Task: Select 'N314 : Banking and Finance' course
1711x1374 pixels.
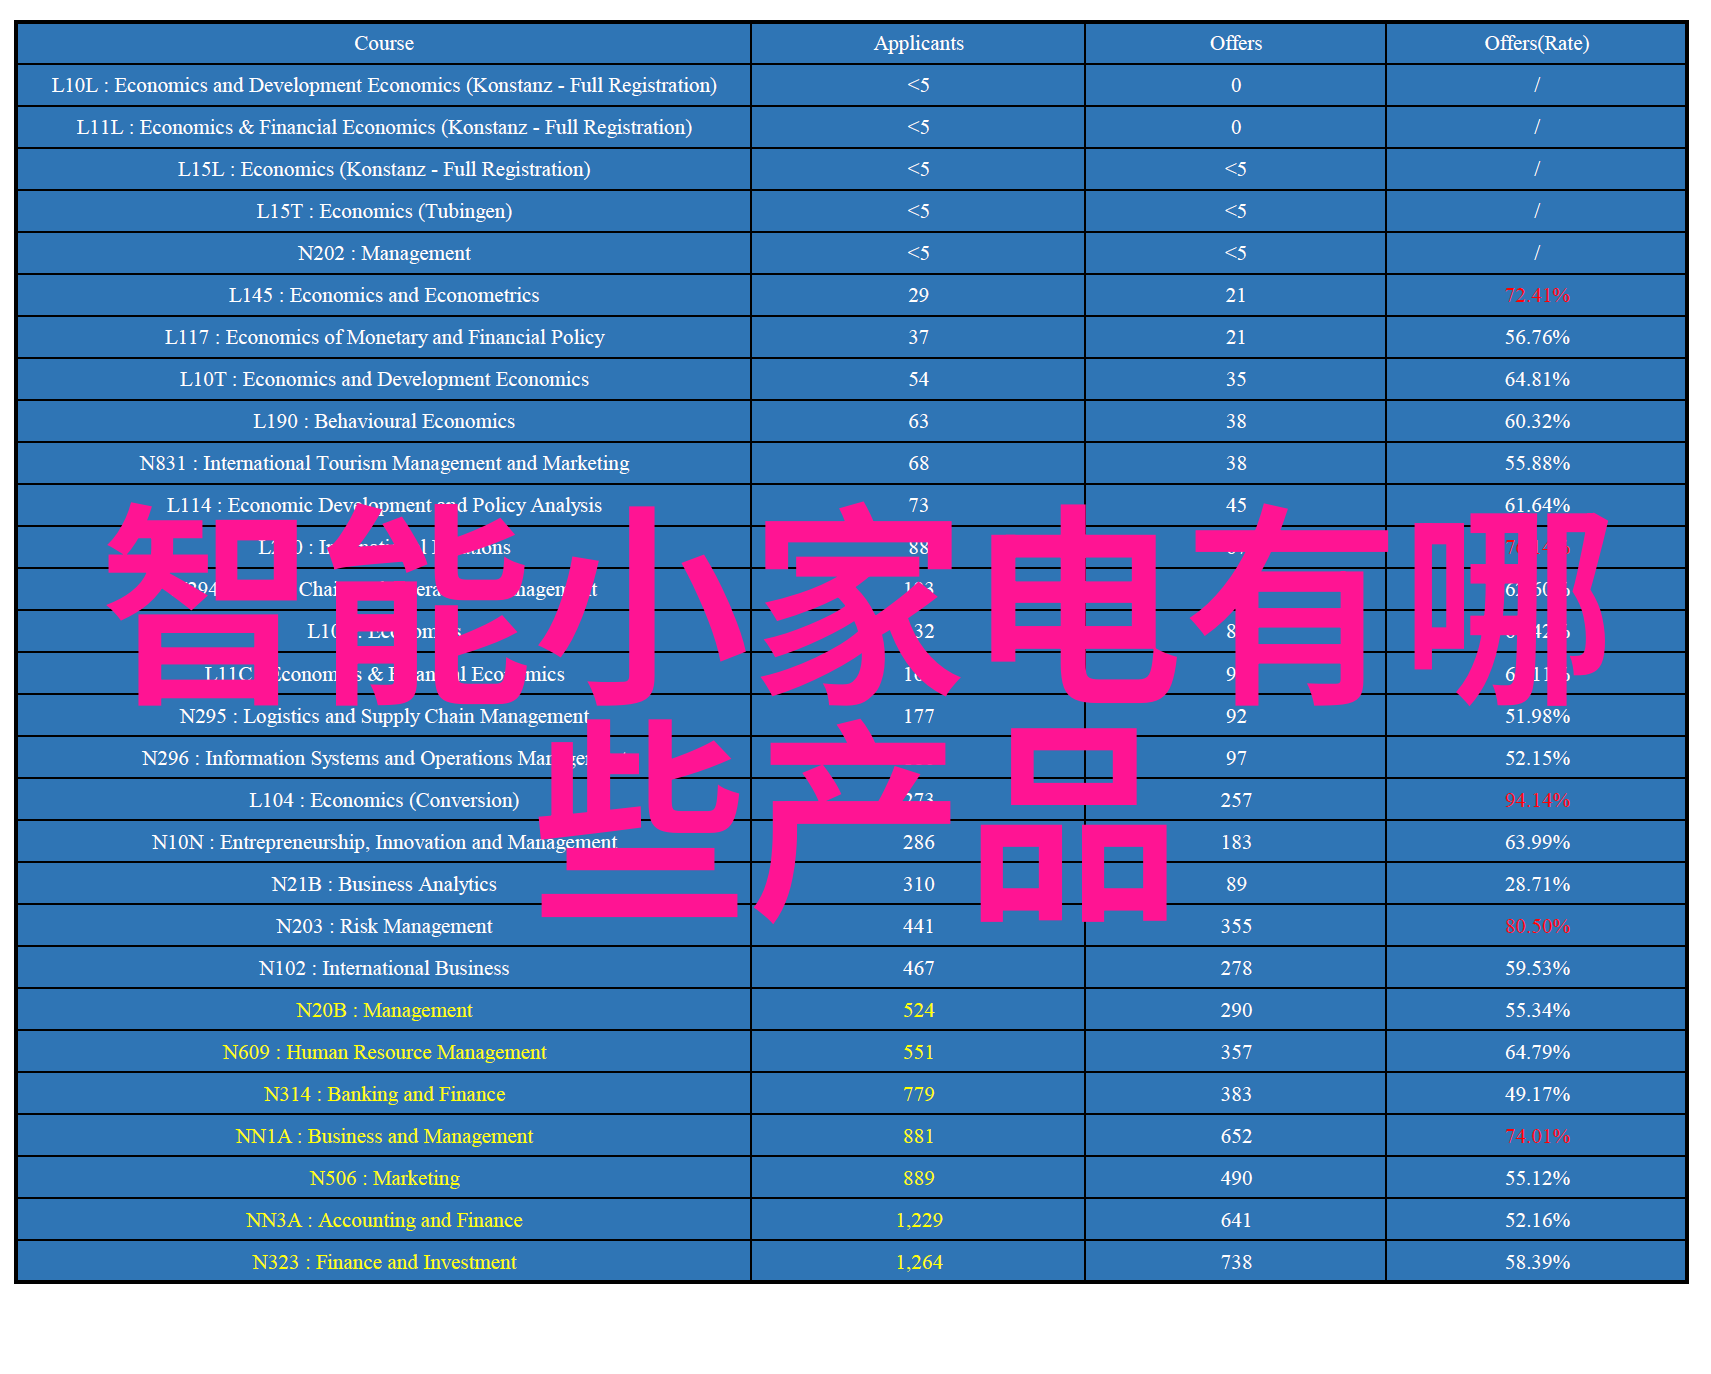Action: click(x=384, y=1094)
